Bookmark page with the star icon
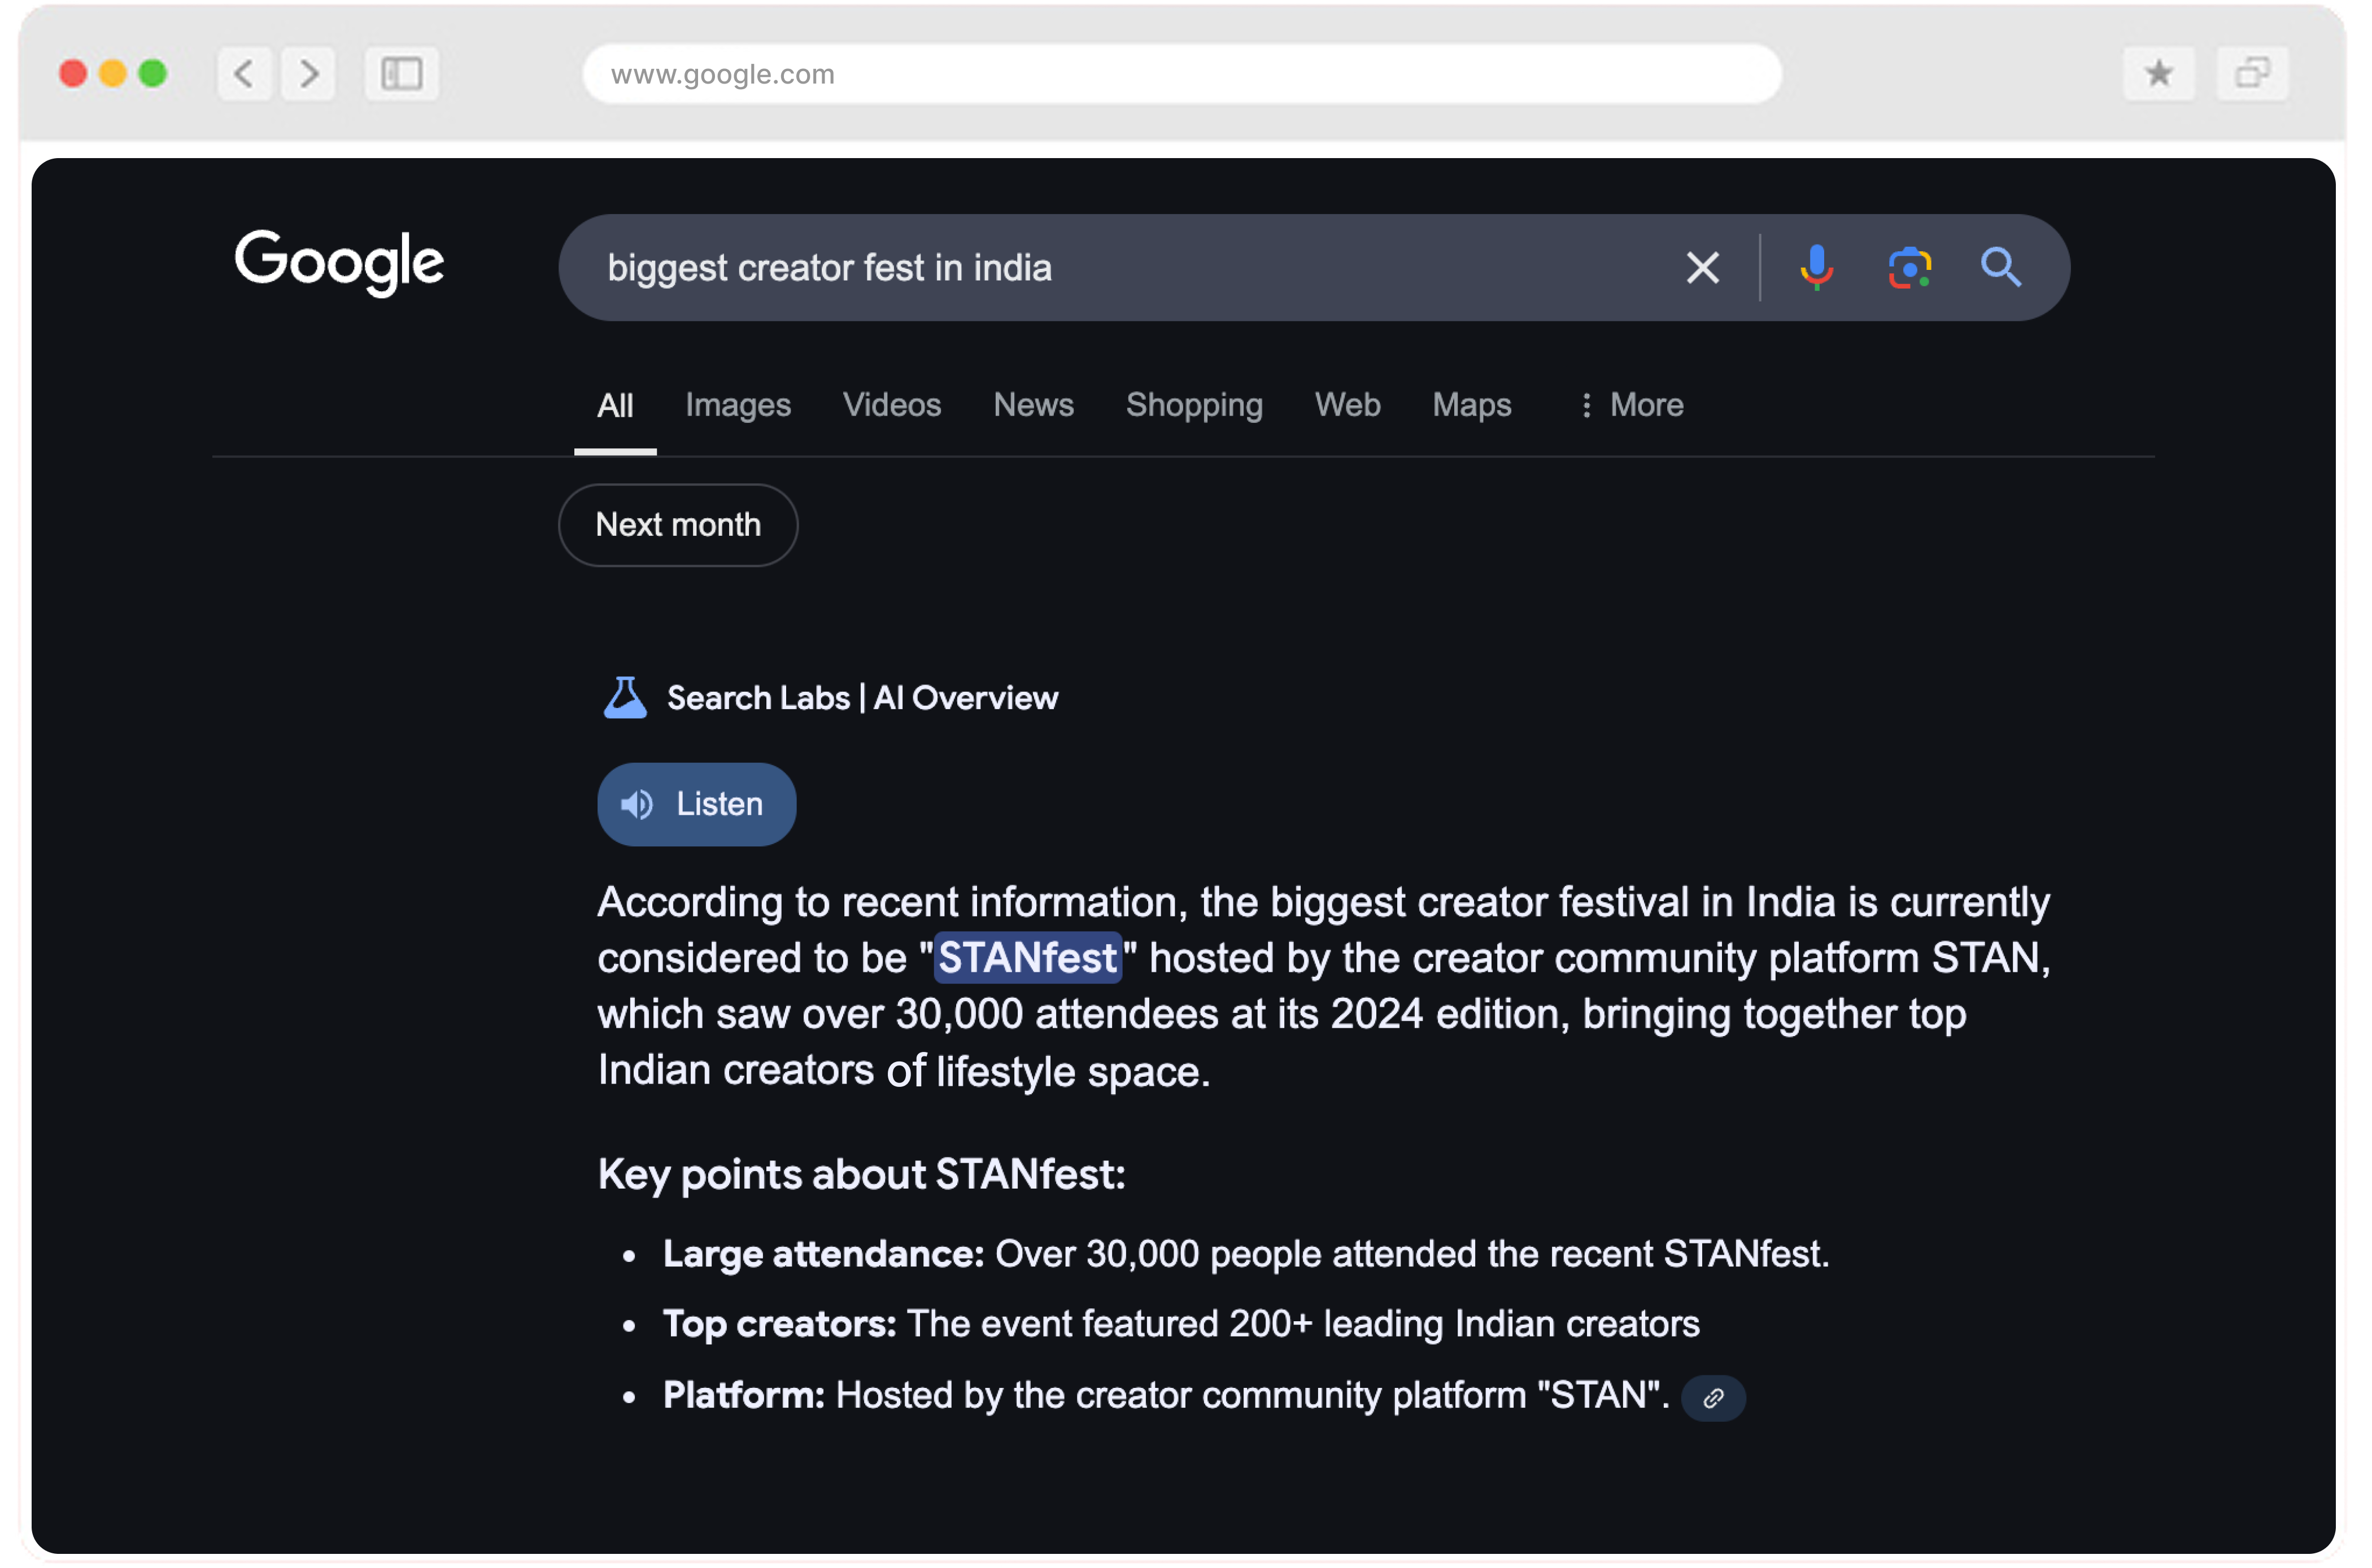2372x1568 pixels. [x=2158, y=73]
